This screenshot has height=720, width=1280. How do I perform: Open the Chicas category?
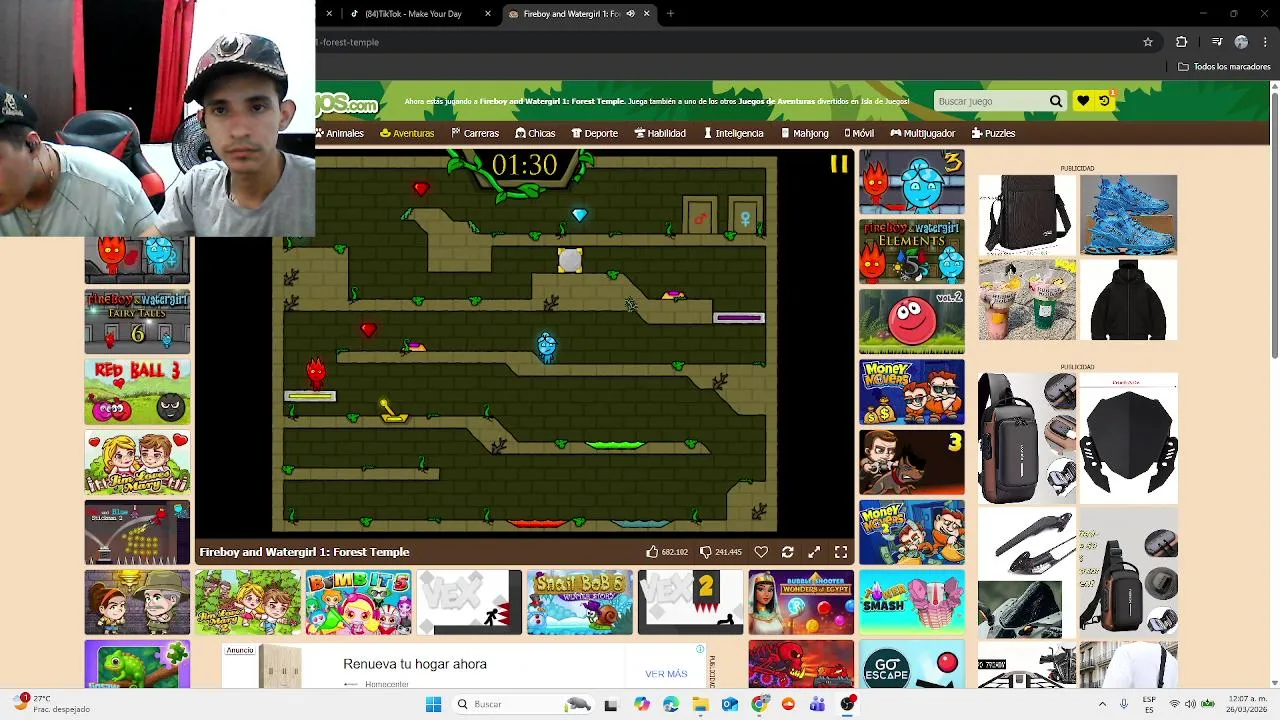[535, 133]
